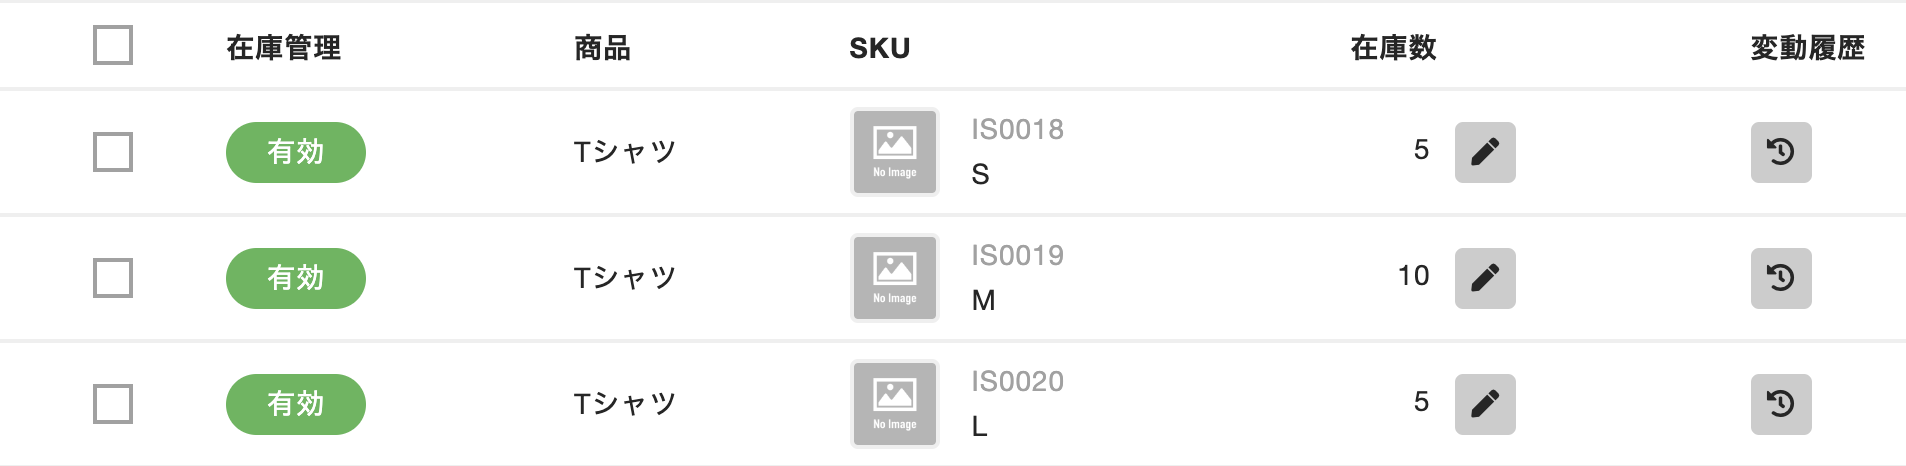Open change history for IS0018
The image size is (1906, 466).
pyautogui.click(x=1781, y=152)
